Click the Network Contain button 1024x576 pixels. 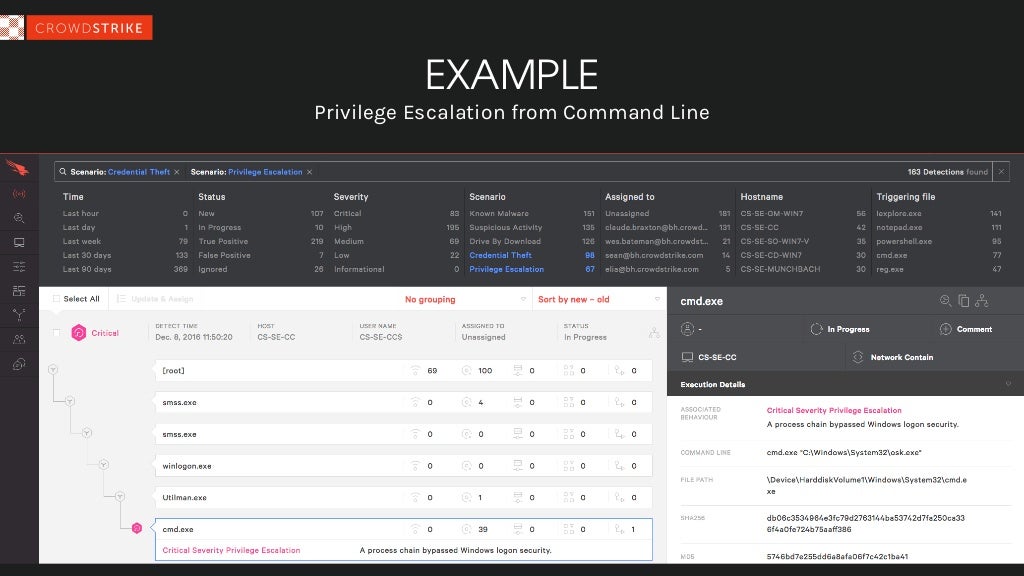[893, 357]
